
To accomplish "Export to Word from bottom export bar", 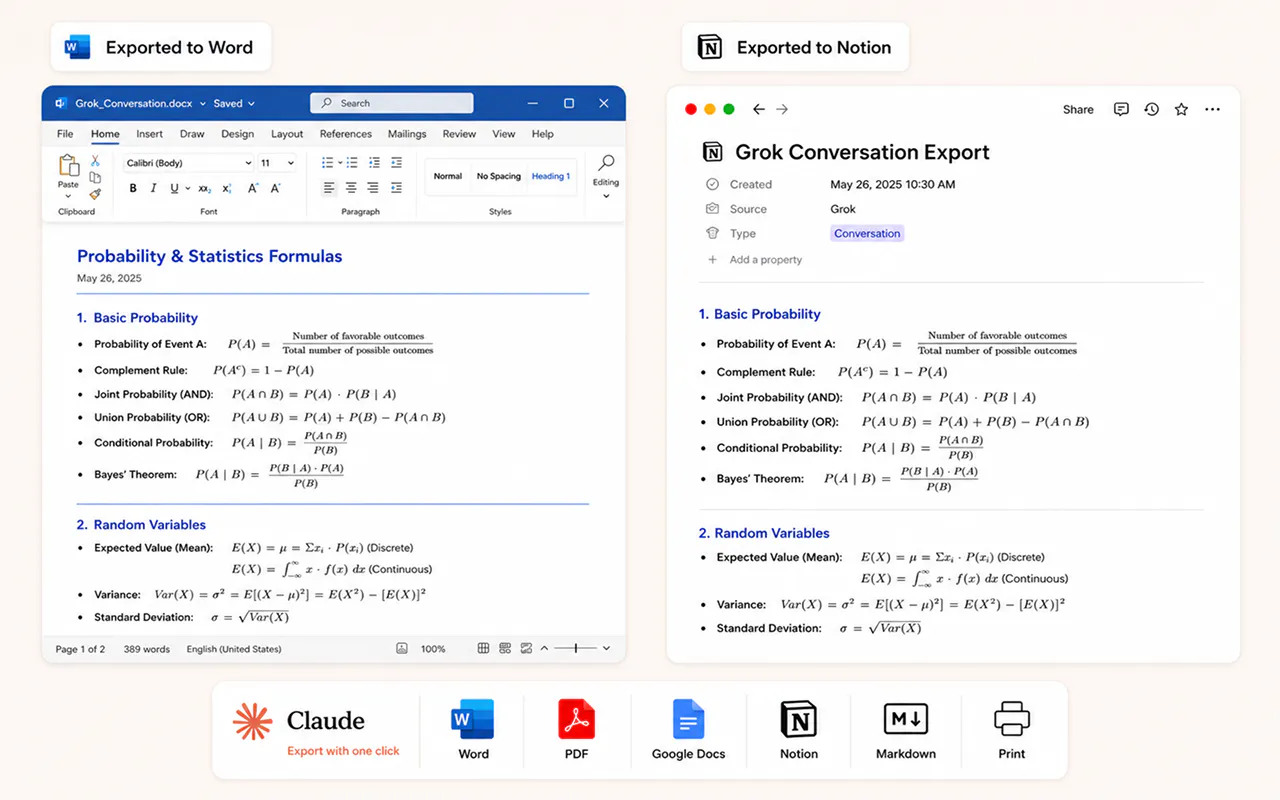I will 473,730.
